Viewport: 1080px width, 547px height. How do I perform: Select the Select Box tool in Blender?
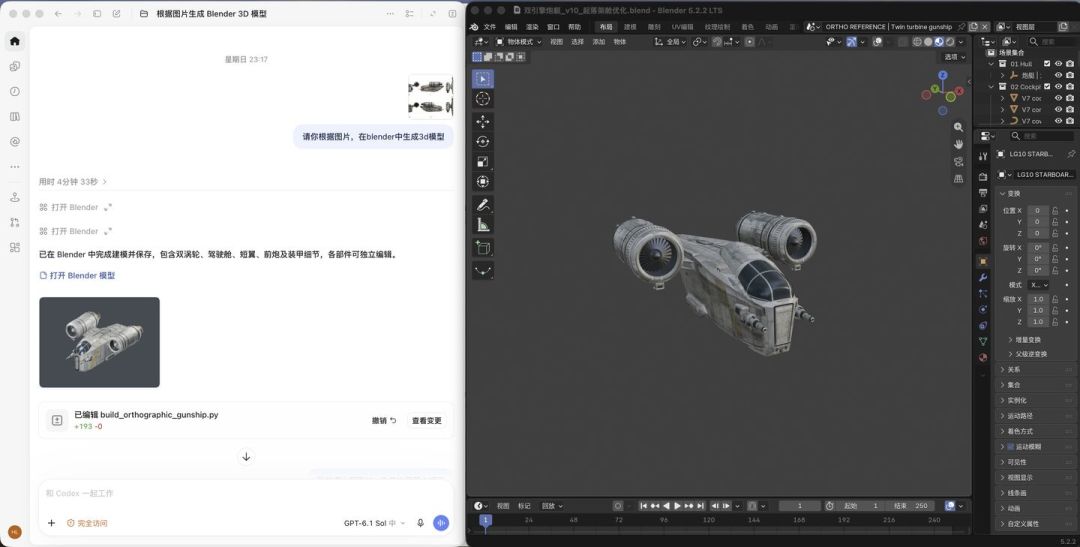pyautogui.click(x=482, y=79)
